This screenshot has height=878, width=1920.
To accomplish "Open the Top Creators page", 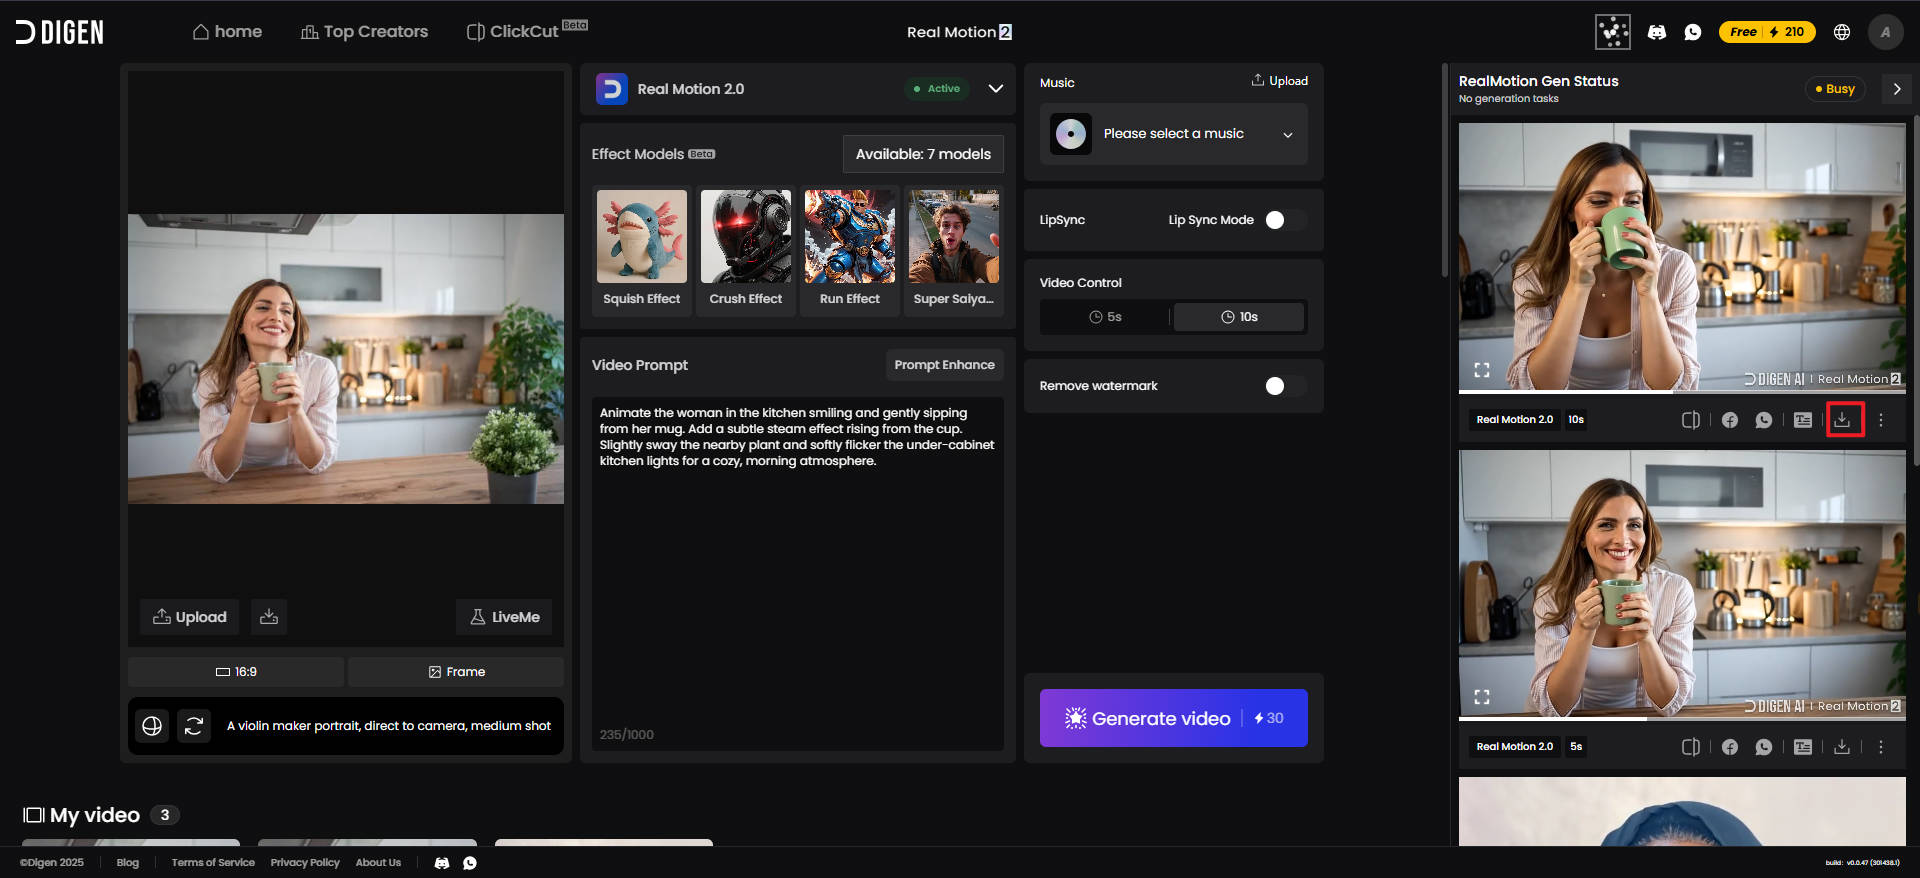I will pos(364,32).
